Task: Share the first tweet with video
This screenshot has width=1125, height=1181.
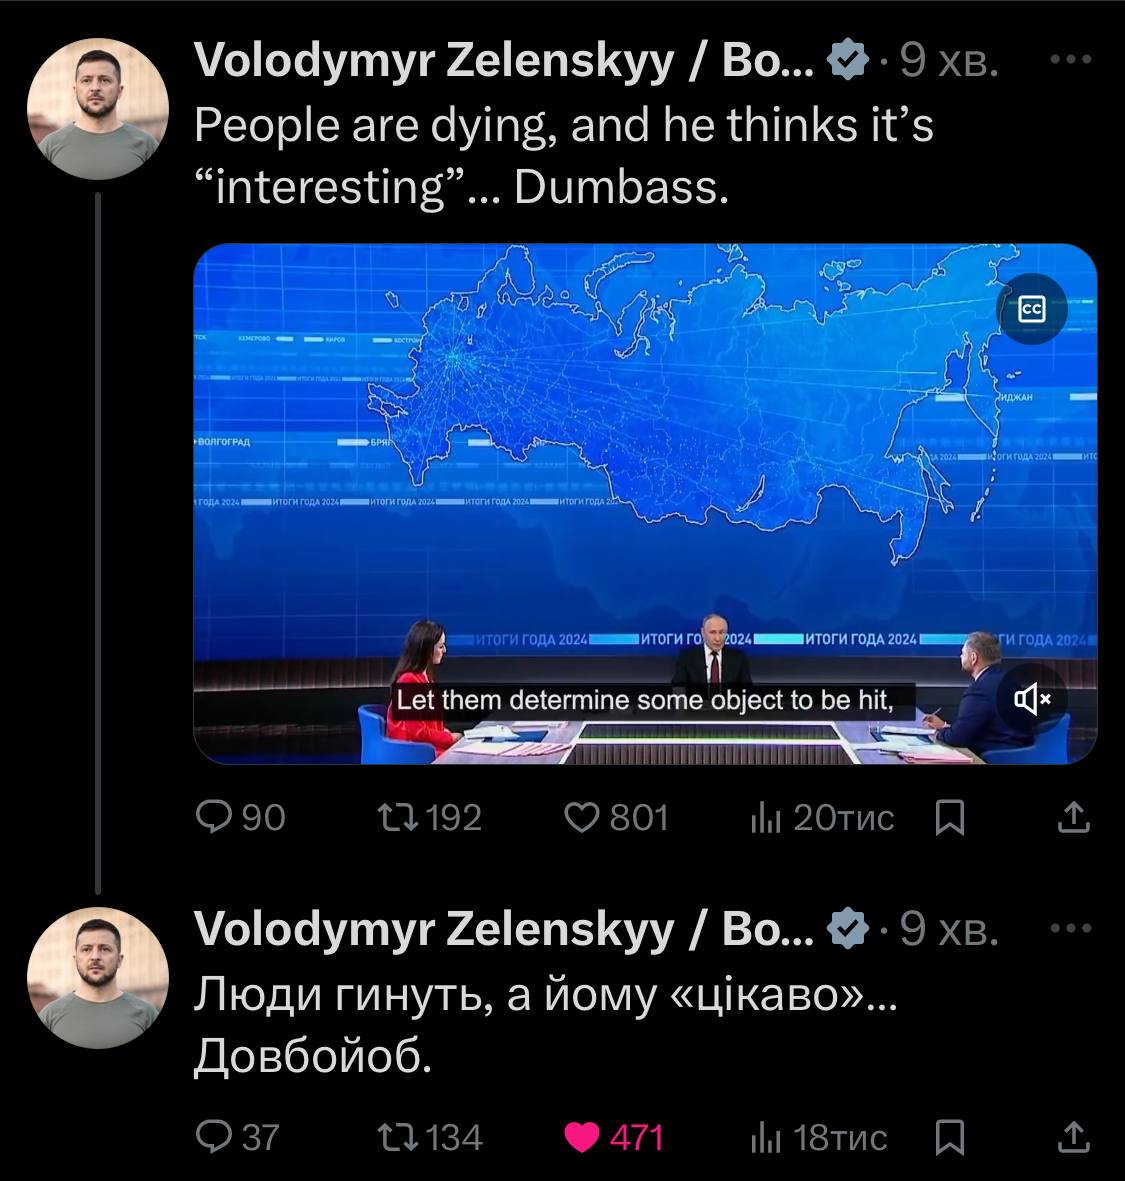Action: (x=1073, y=818)
